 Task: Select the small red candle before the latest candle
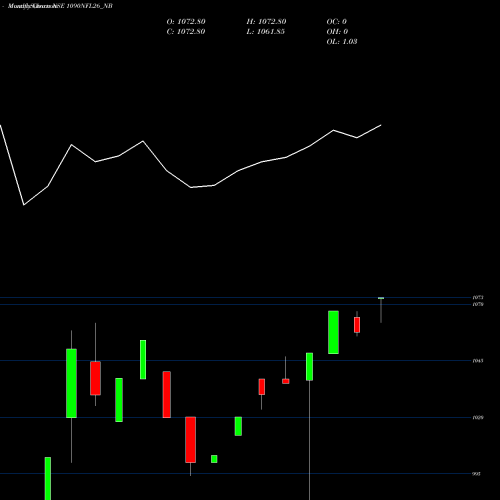pyautogui.click(x=357, y=325)
